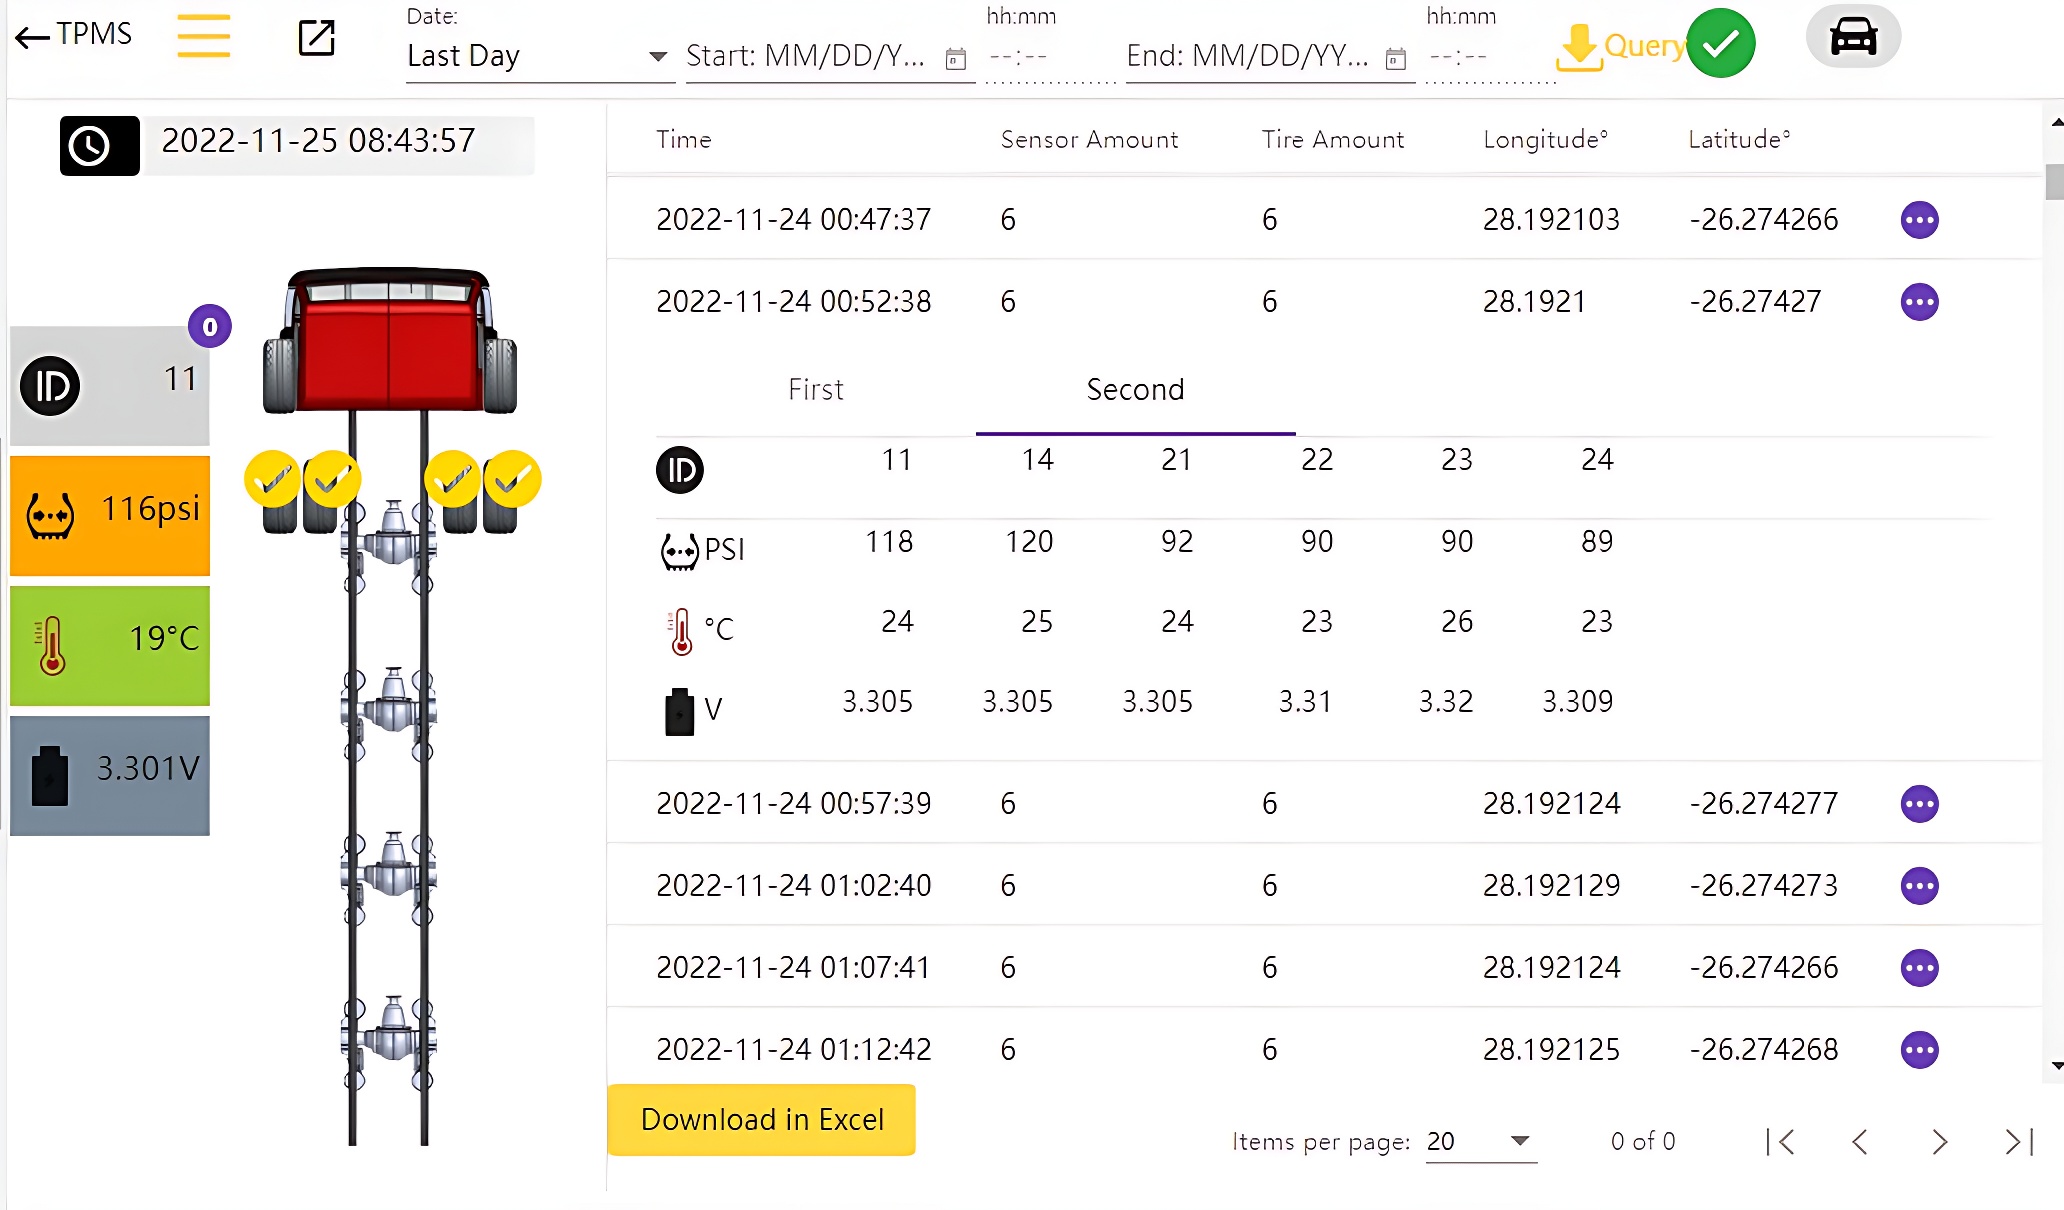Enable the end date time input field
The height and width of the screenshot is (1210, 2064).
point(1462,55)
